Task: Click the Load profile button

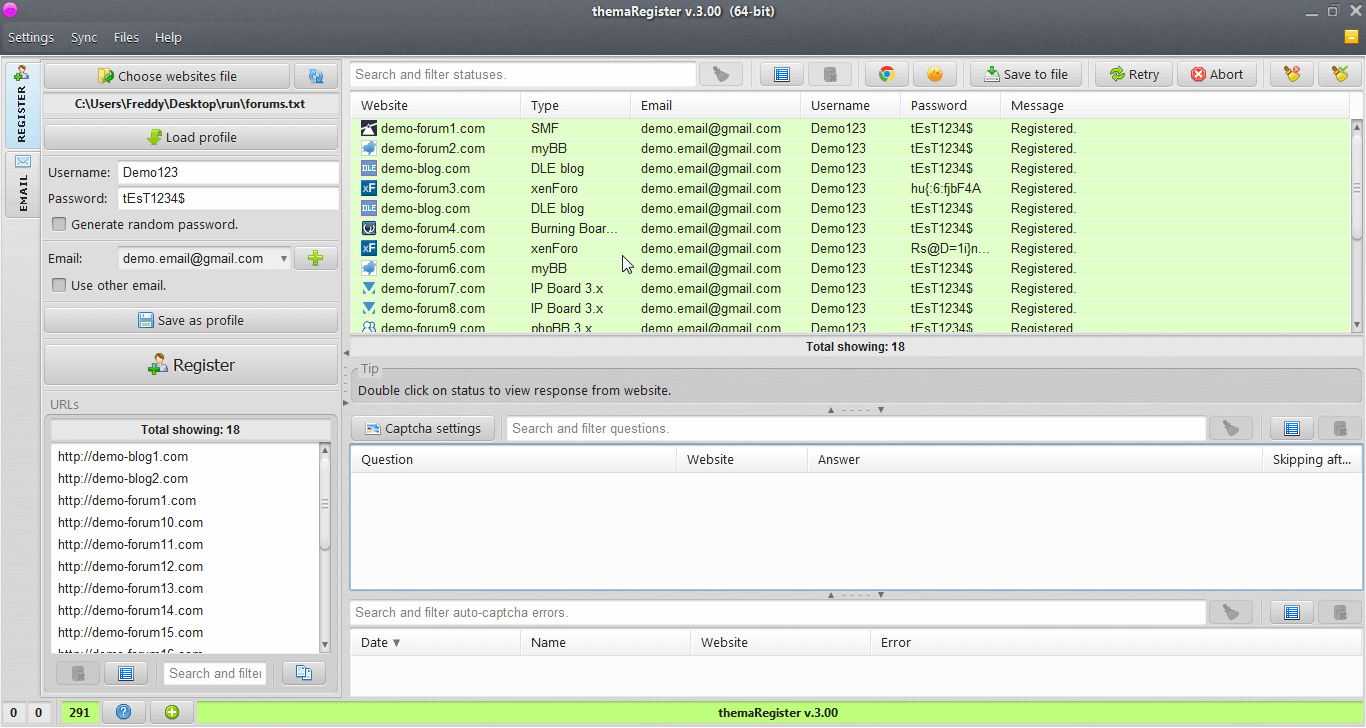Action: coord(191,137)
